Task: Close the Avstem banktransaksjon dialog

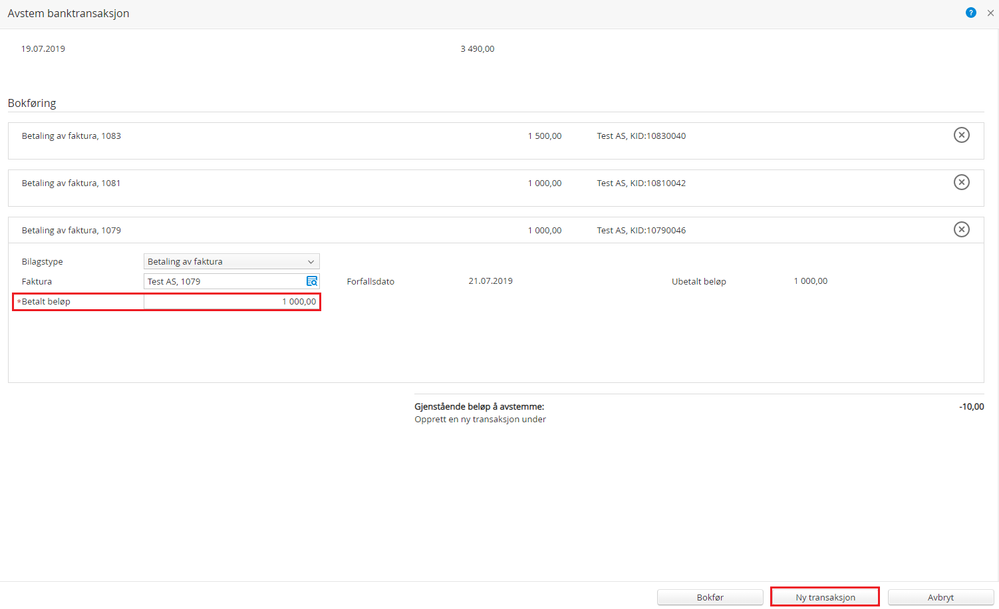Action: click(x=990, y=13)
